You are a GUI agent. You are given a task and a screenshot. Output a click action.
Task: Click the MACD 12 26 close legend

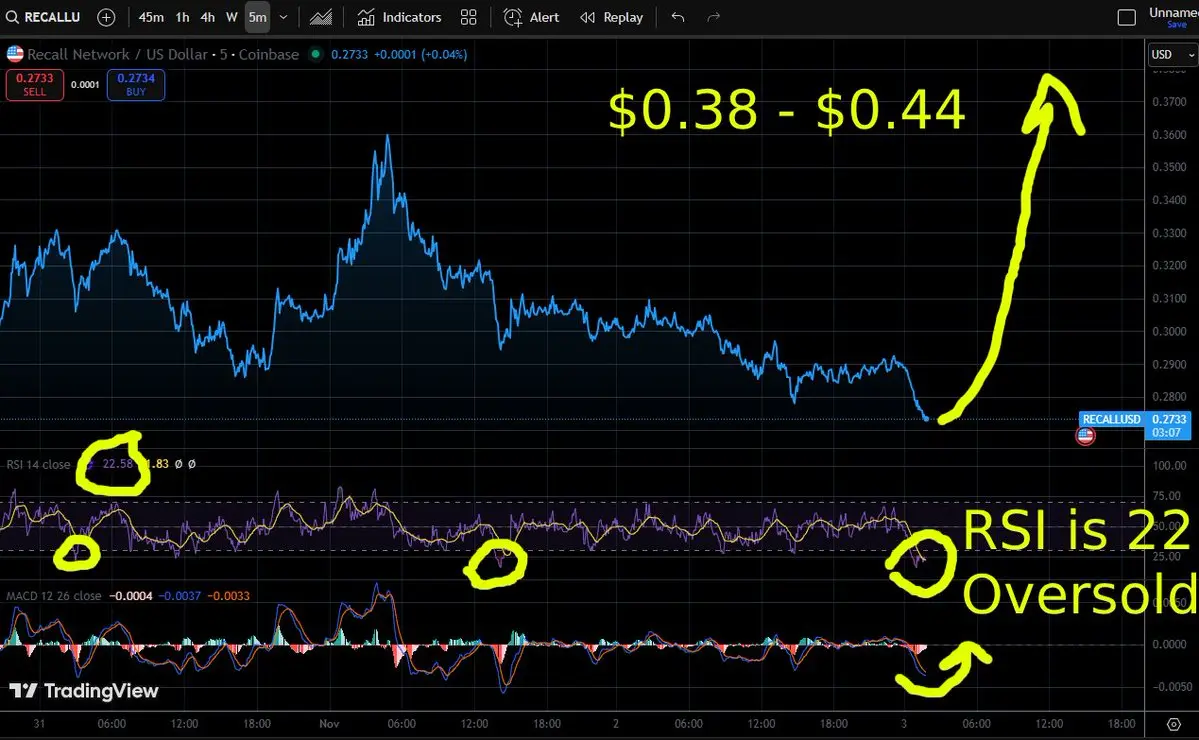pos(54,596)
